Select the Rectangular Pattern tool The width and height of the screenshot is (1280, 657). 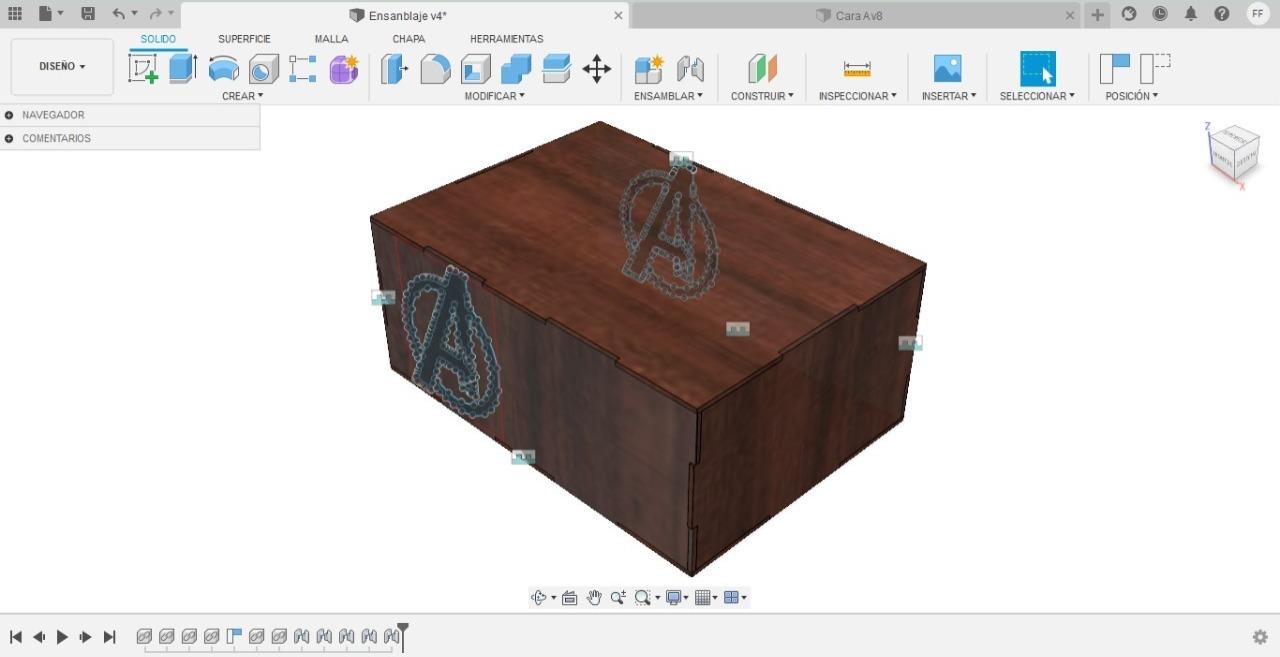click(x=303, y=68)
